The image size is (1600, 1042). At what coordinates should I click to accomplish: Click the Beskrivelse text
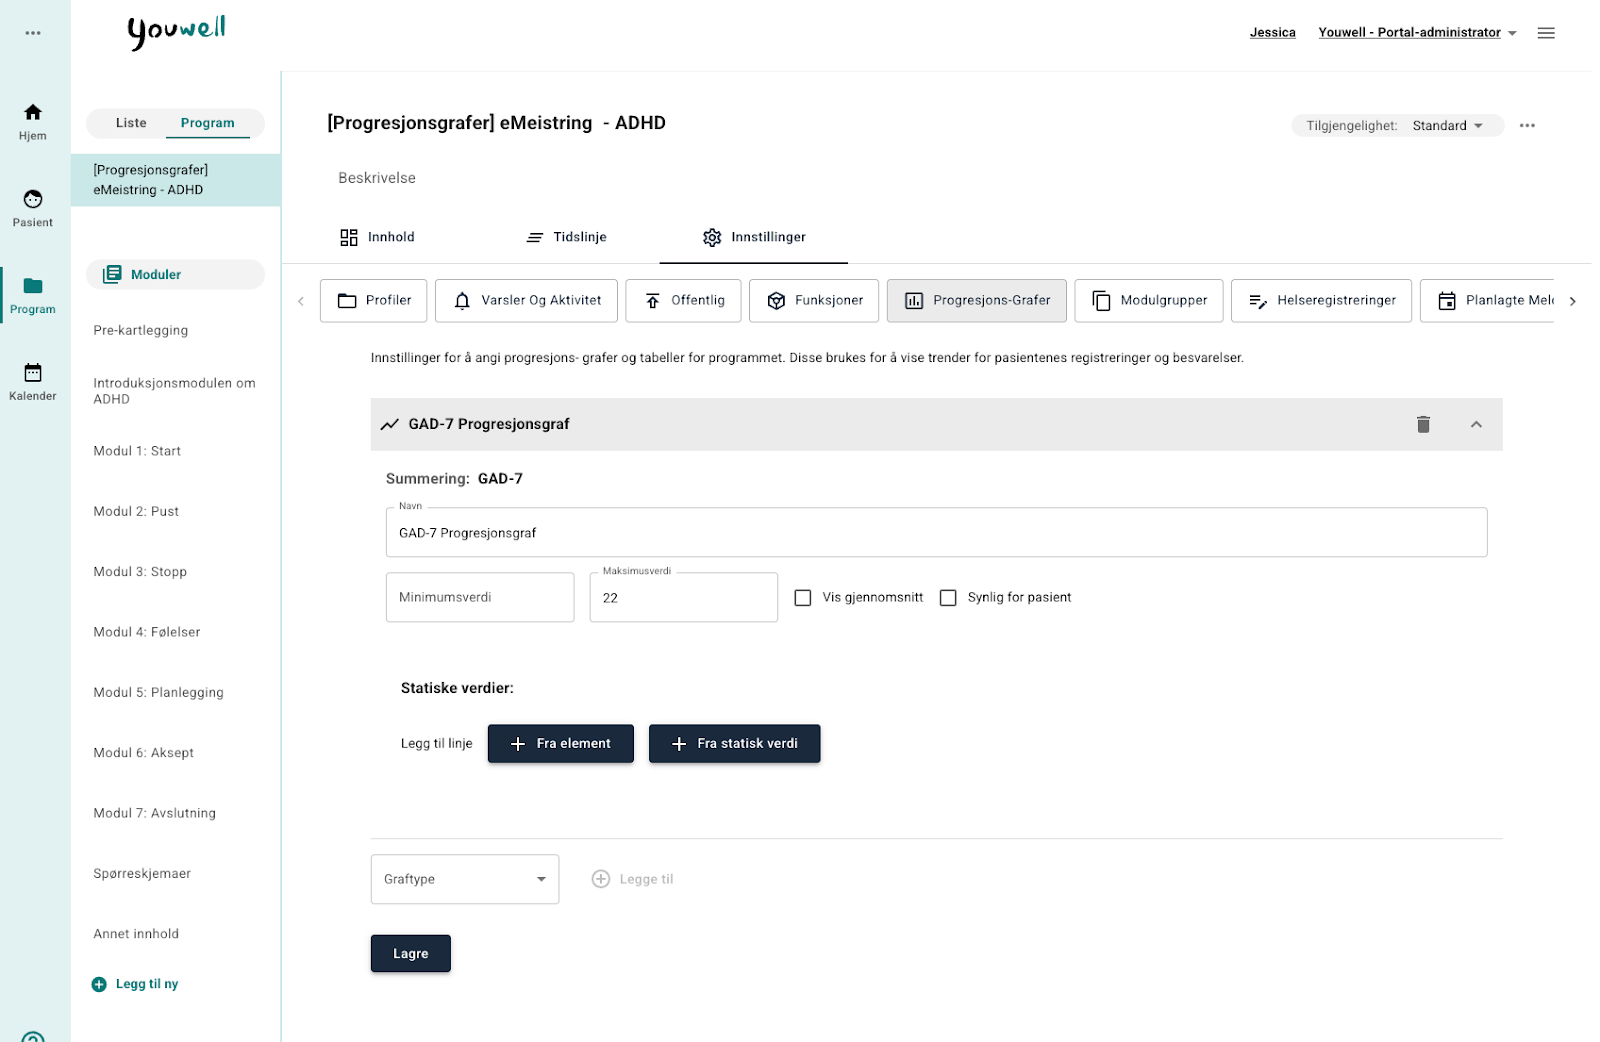pos(377,178)
